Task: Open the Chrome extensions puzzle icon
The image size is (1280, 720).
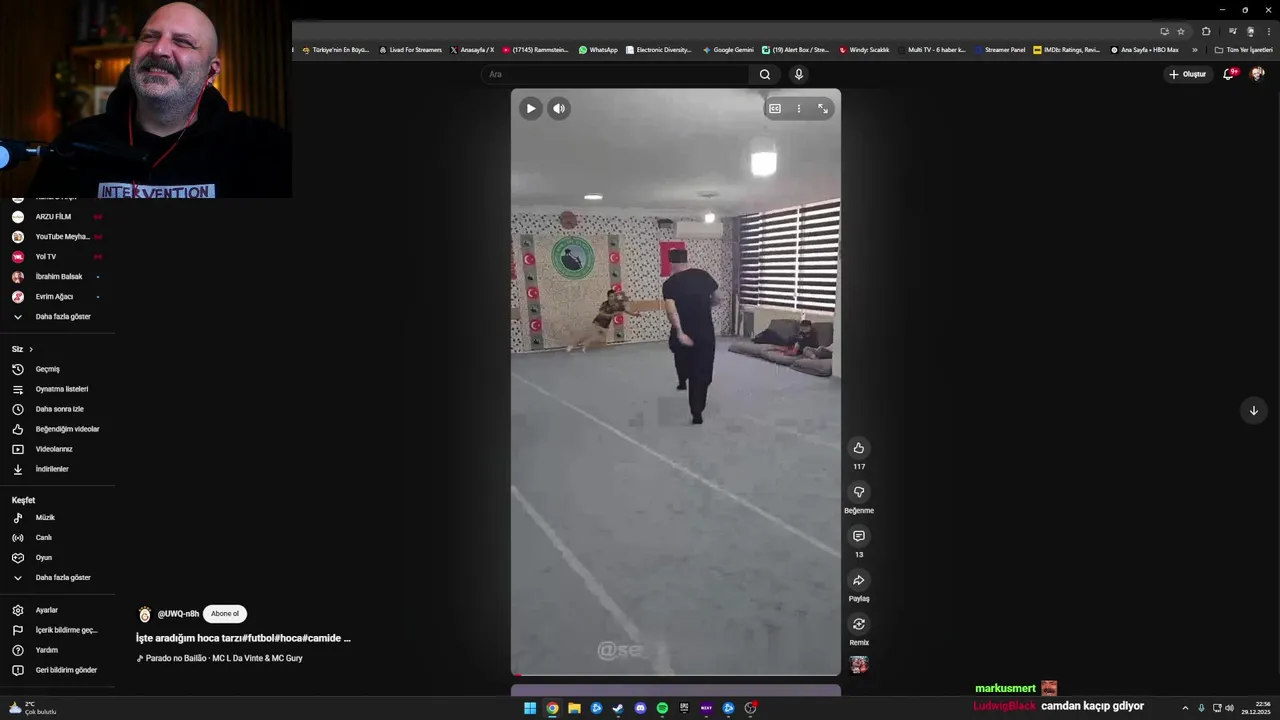Action: tap(1206, 31)
